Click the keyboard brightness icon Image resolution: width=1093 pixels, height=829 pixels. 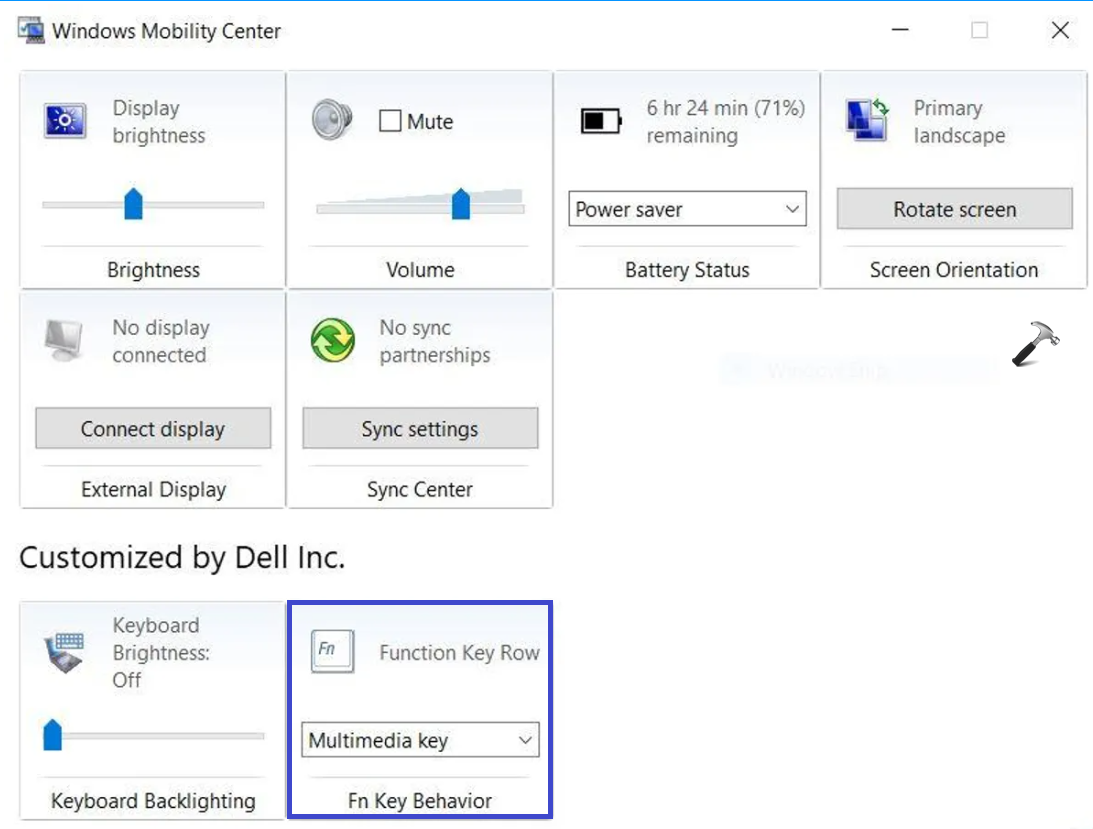coord(68,652)
